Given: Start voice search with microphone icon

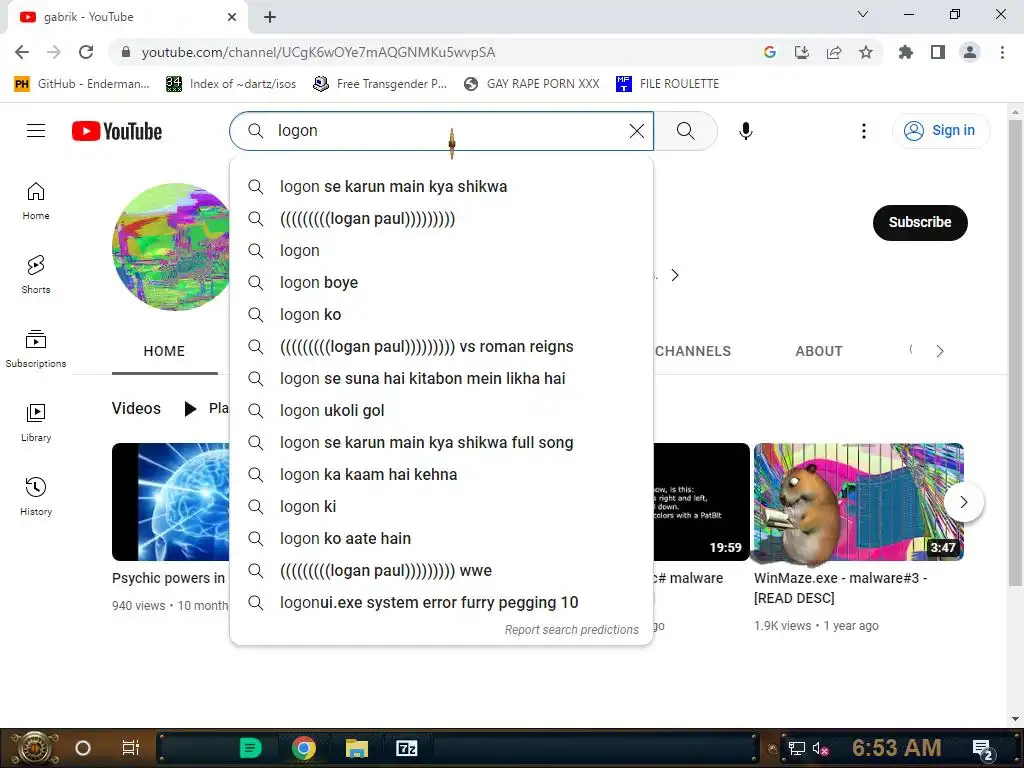Looking at the screenshot, I should pyautogui.click(x=745, y=131).
